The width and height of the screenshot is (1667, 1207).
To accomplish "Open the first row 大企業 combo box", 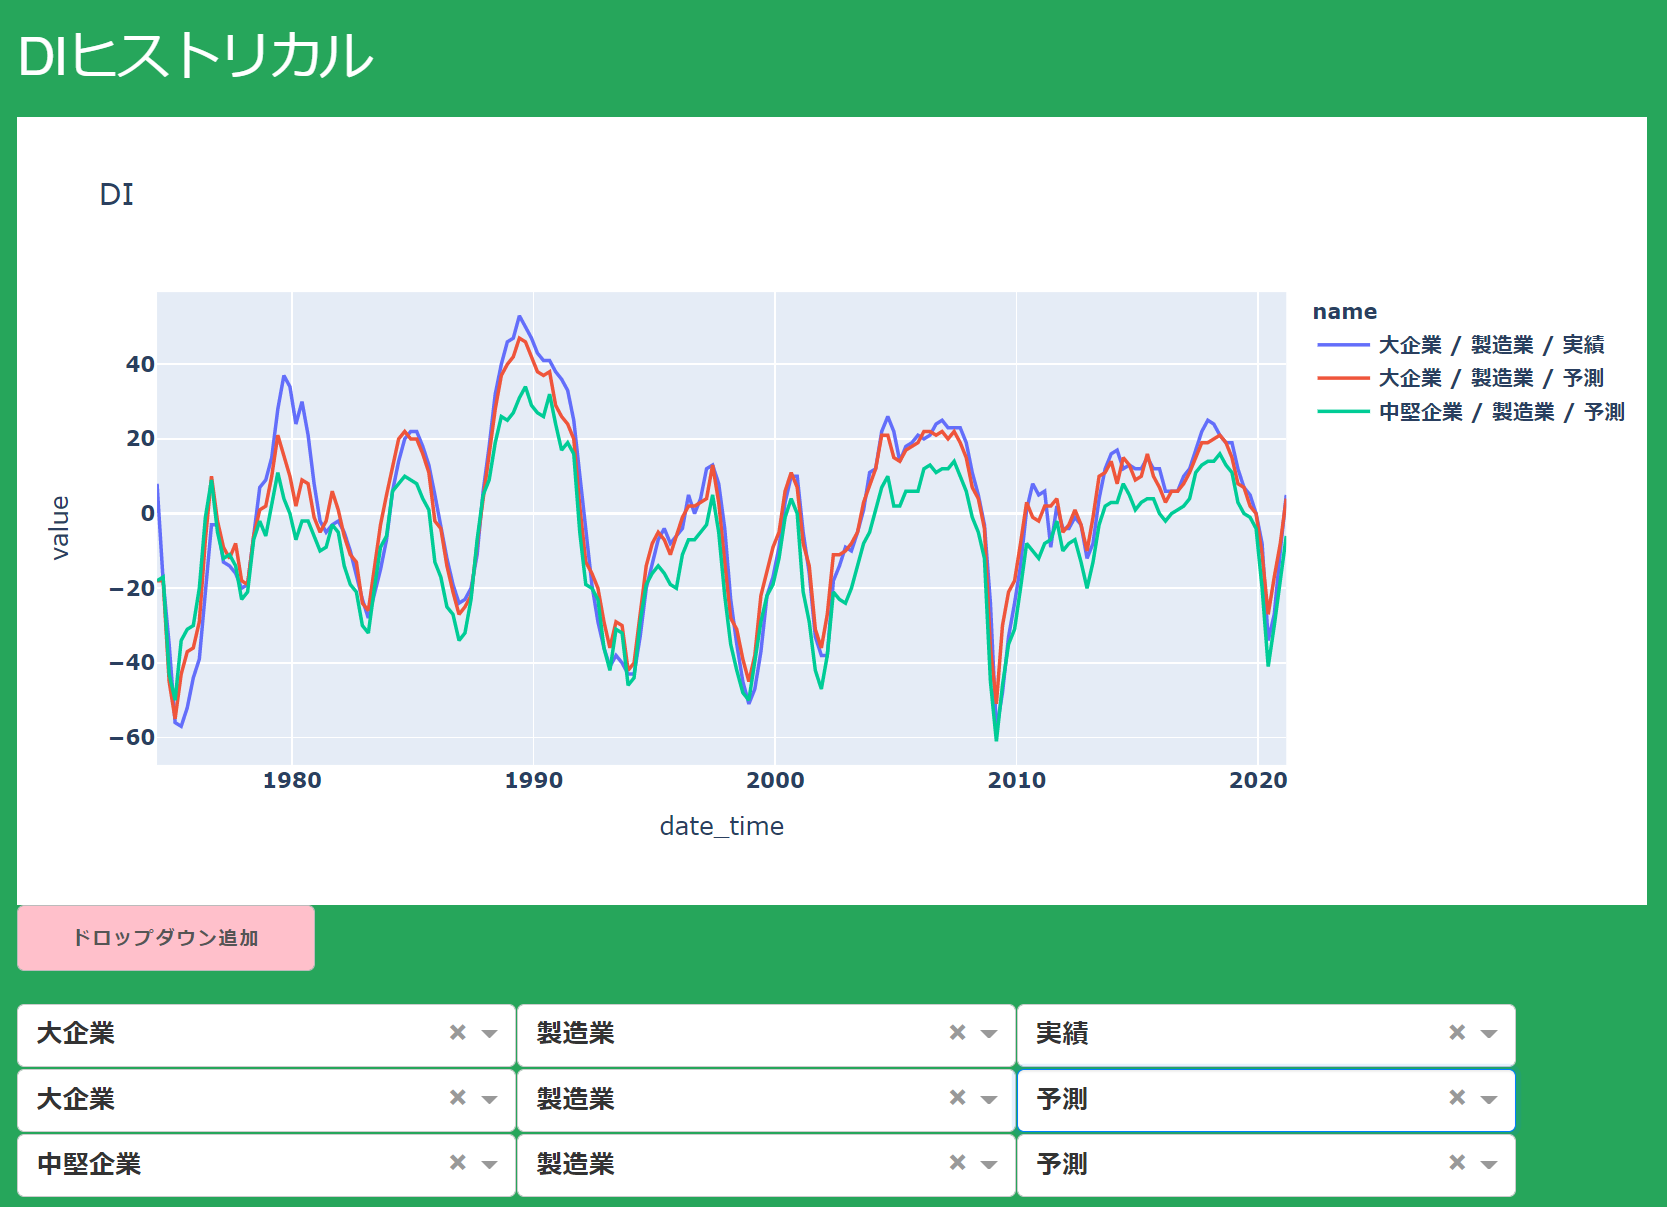I will (x=266, y=1034).
